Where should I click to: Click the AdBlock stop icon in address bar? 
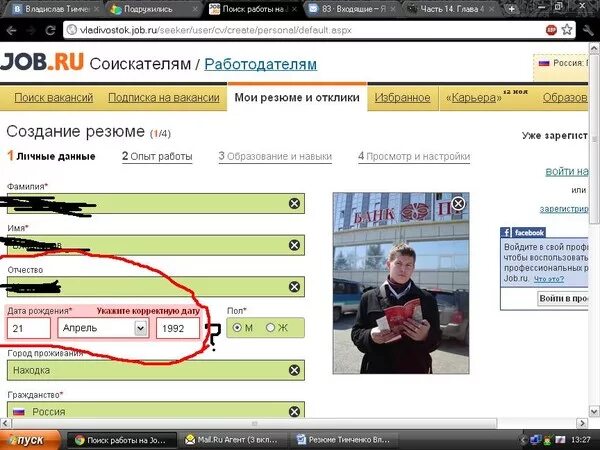[551, 30]
